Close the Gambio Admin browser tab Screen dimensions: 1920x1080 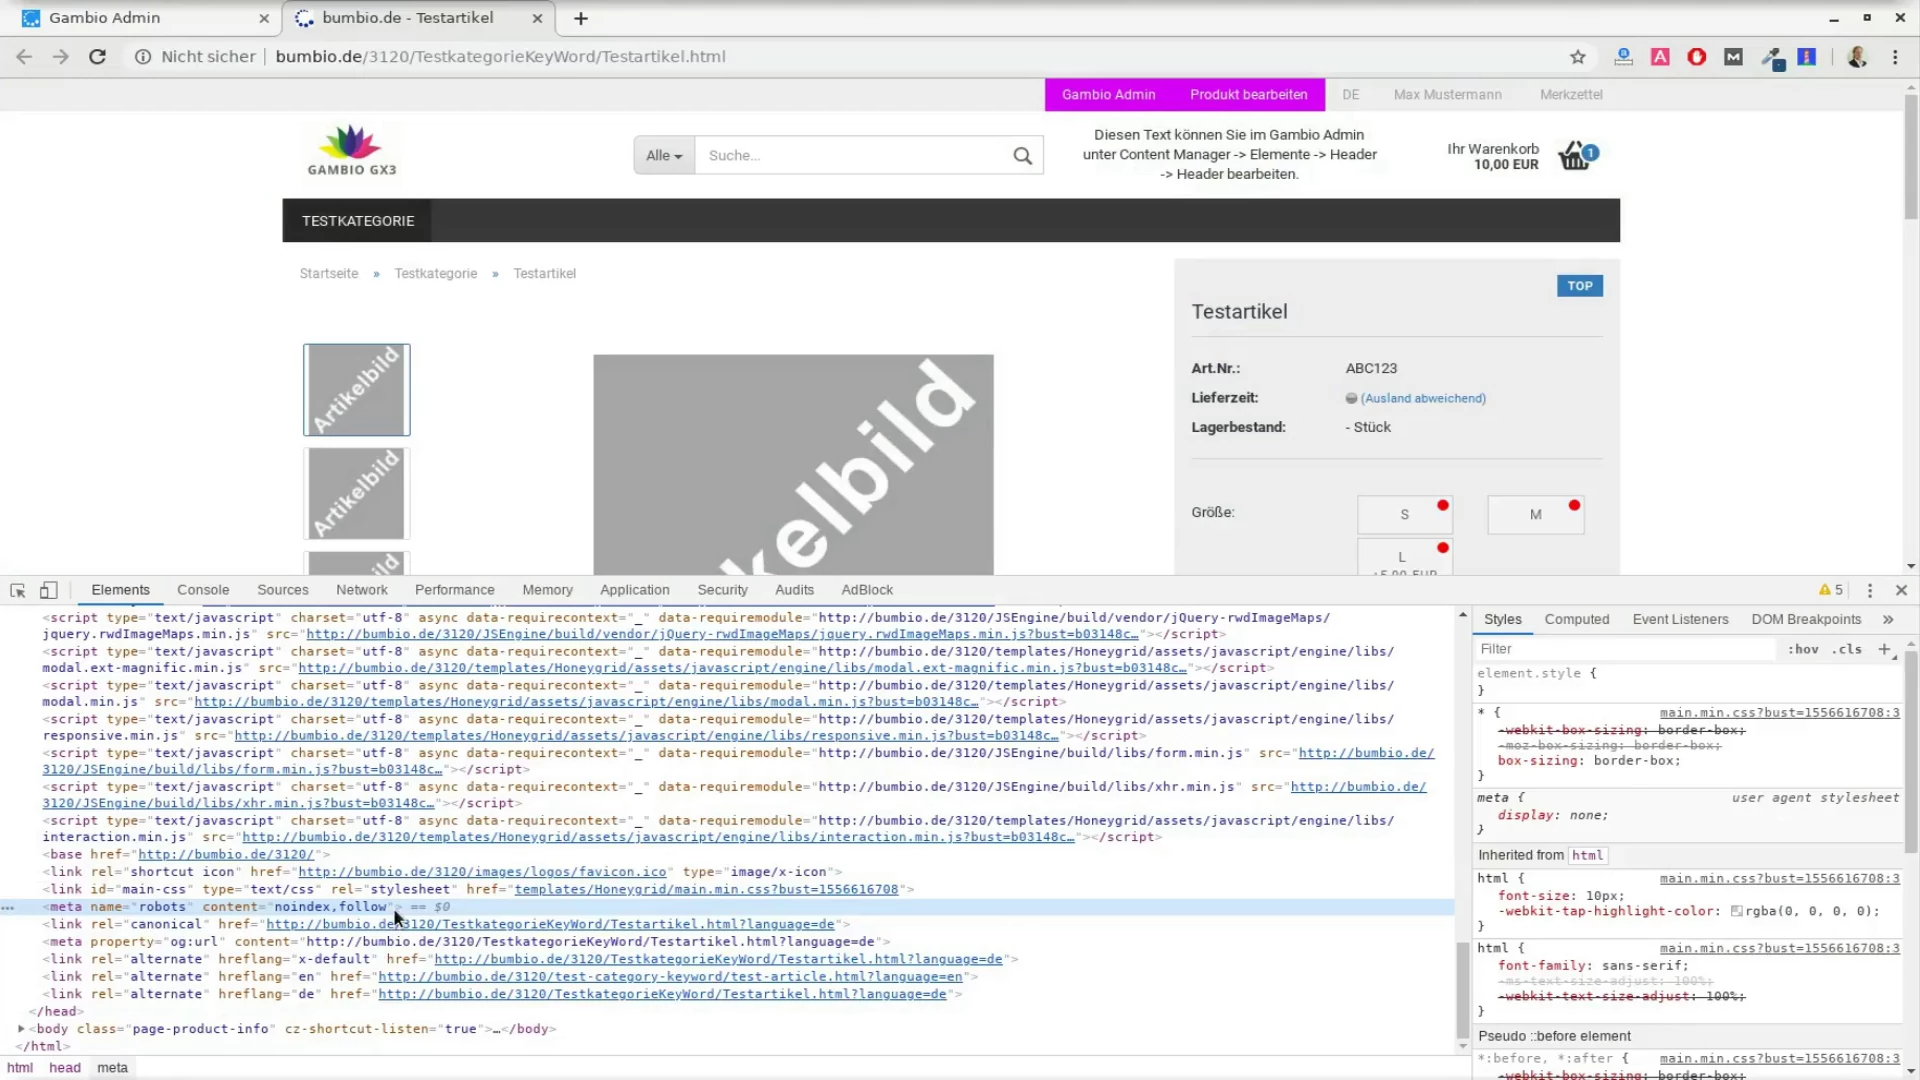coord(264,18)
